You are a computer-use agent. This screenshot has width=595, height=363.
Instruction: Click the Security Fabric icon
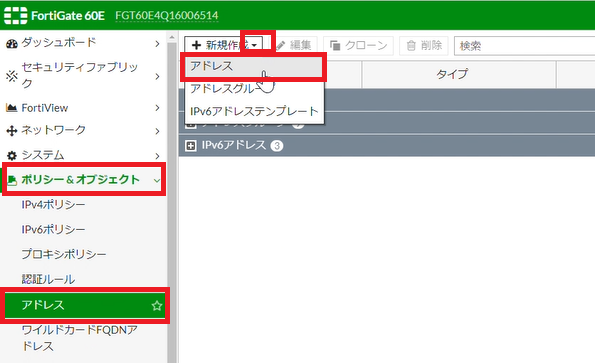point(12,76)
